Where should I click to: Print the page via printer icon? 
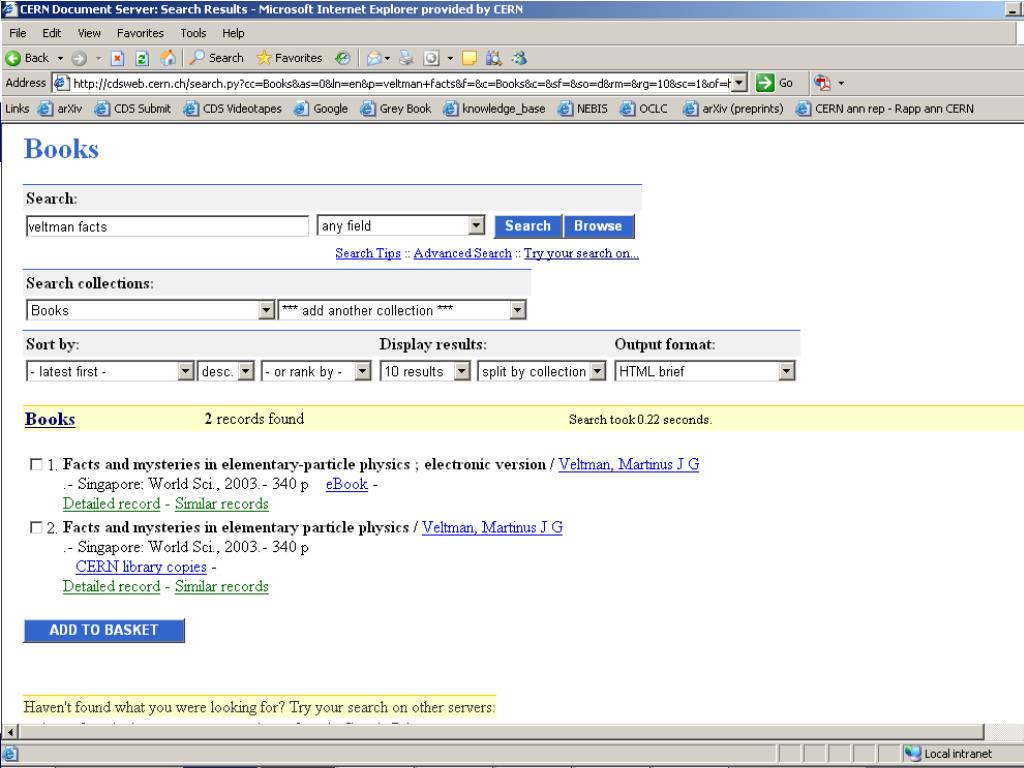pyautogui.click(x=406, y=58)
